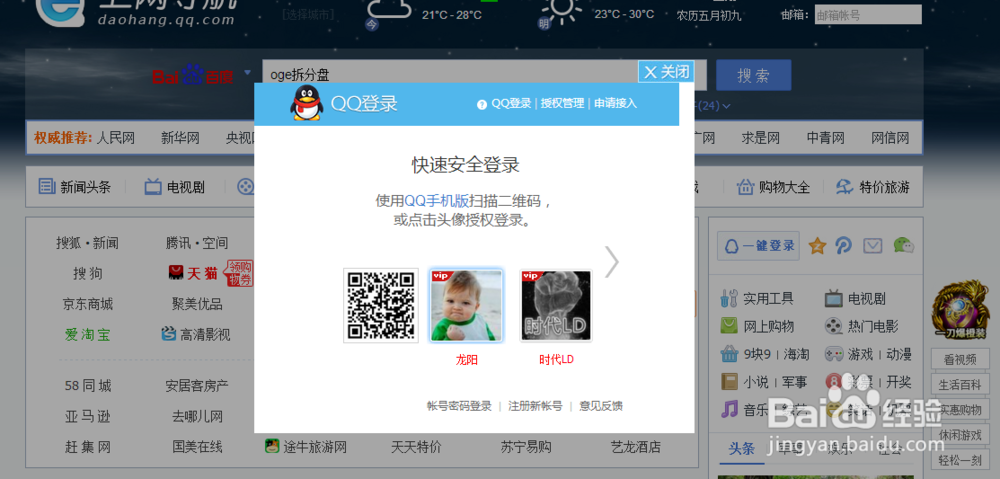The height and width of the screenshot is (479, 1000).
Task: Open 新华网 link
Action: tap(180, 138)
